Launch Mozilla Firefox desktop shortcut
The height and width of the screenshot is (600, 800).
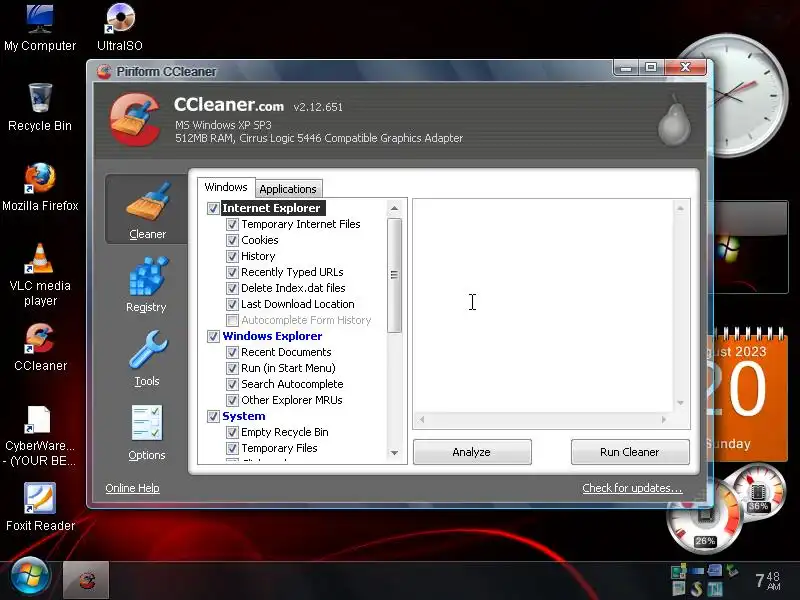click(x=40, y=187)
